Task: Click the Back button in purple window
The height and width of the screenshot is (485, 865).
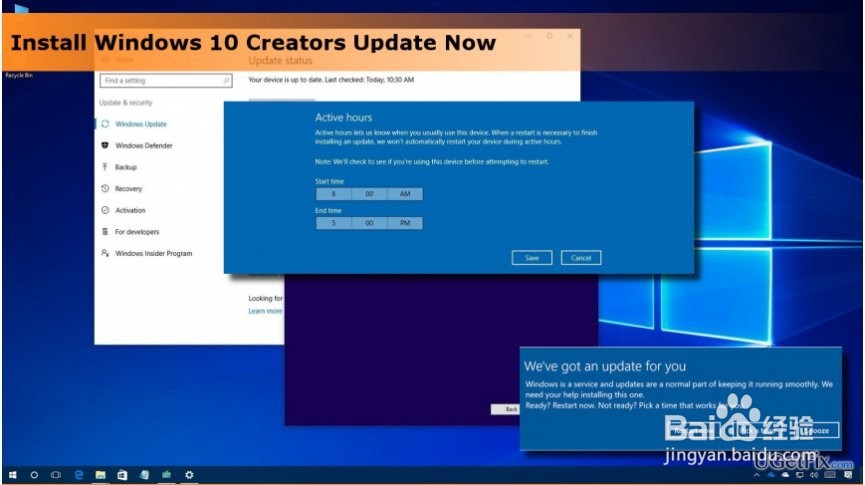Action: click(506, 409)
